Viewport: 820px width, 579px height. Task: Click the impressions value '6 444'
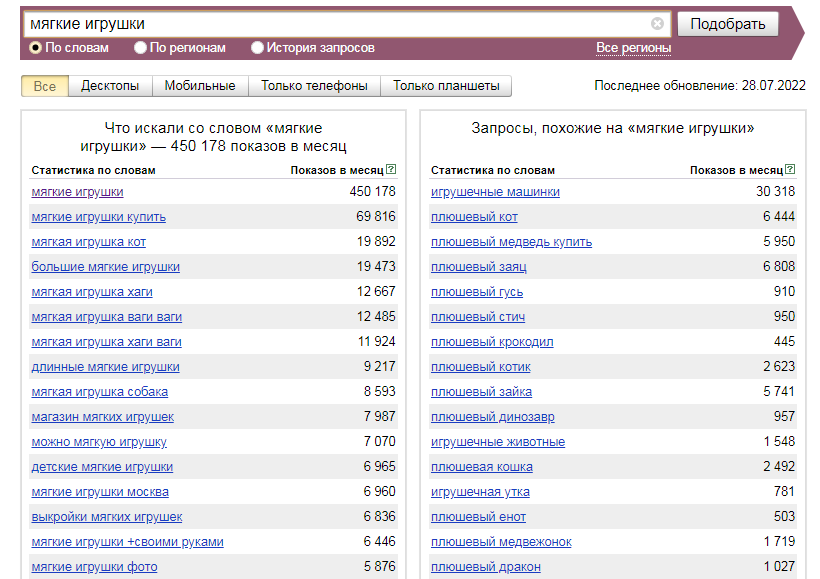point(779,217)
